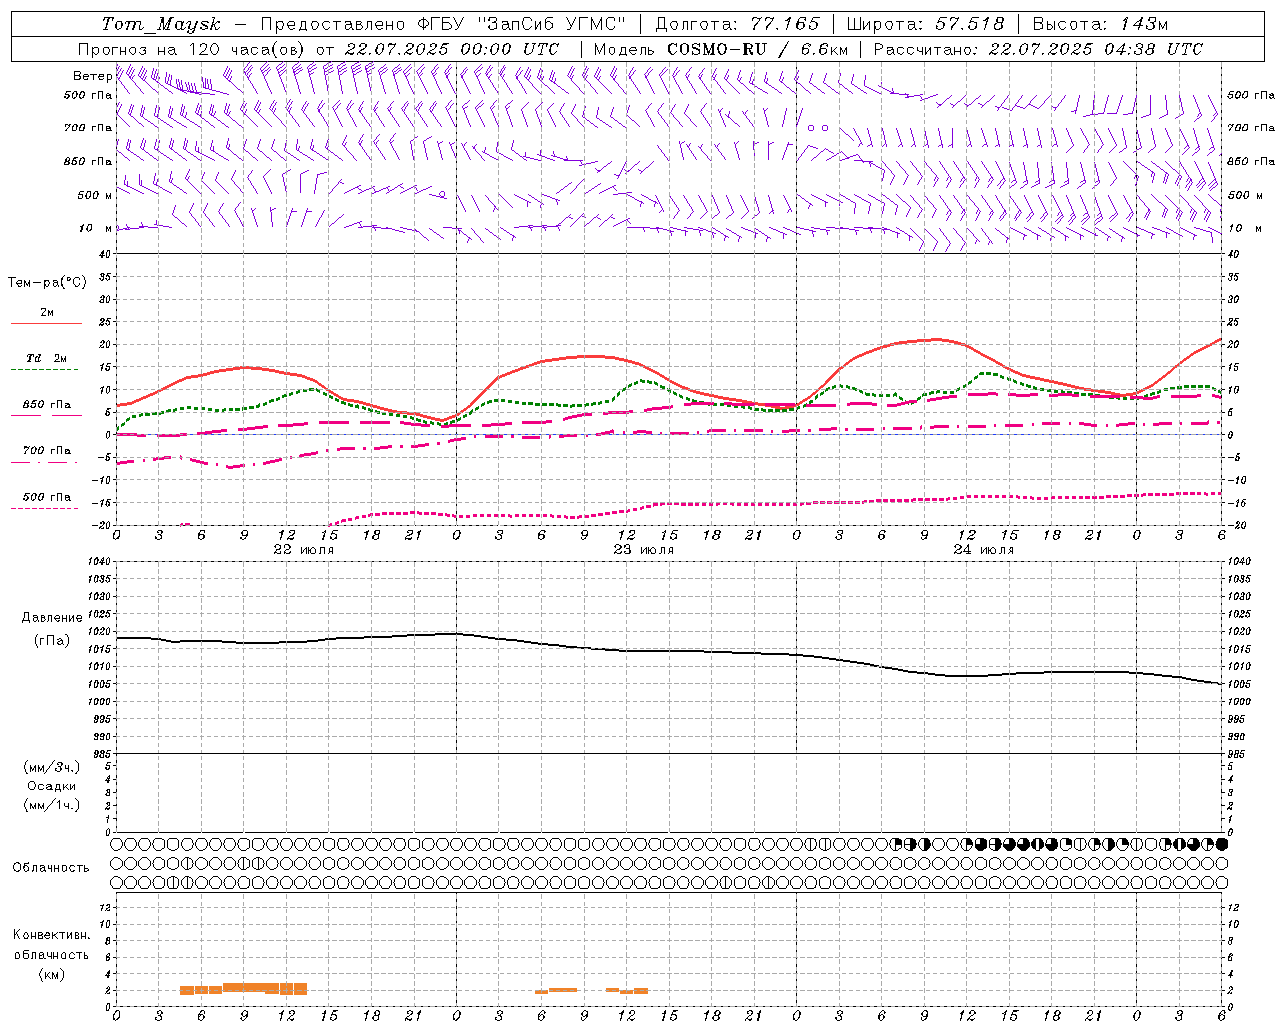Click the 700 гПа legend entry in the temperature panel
This screenshot has height=1024, width=1280.
point(46,455)
